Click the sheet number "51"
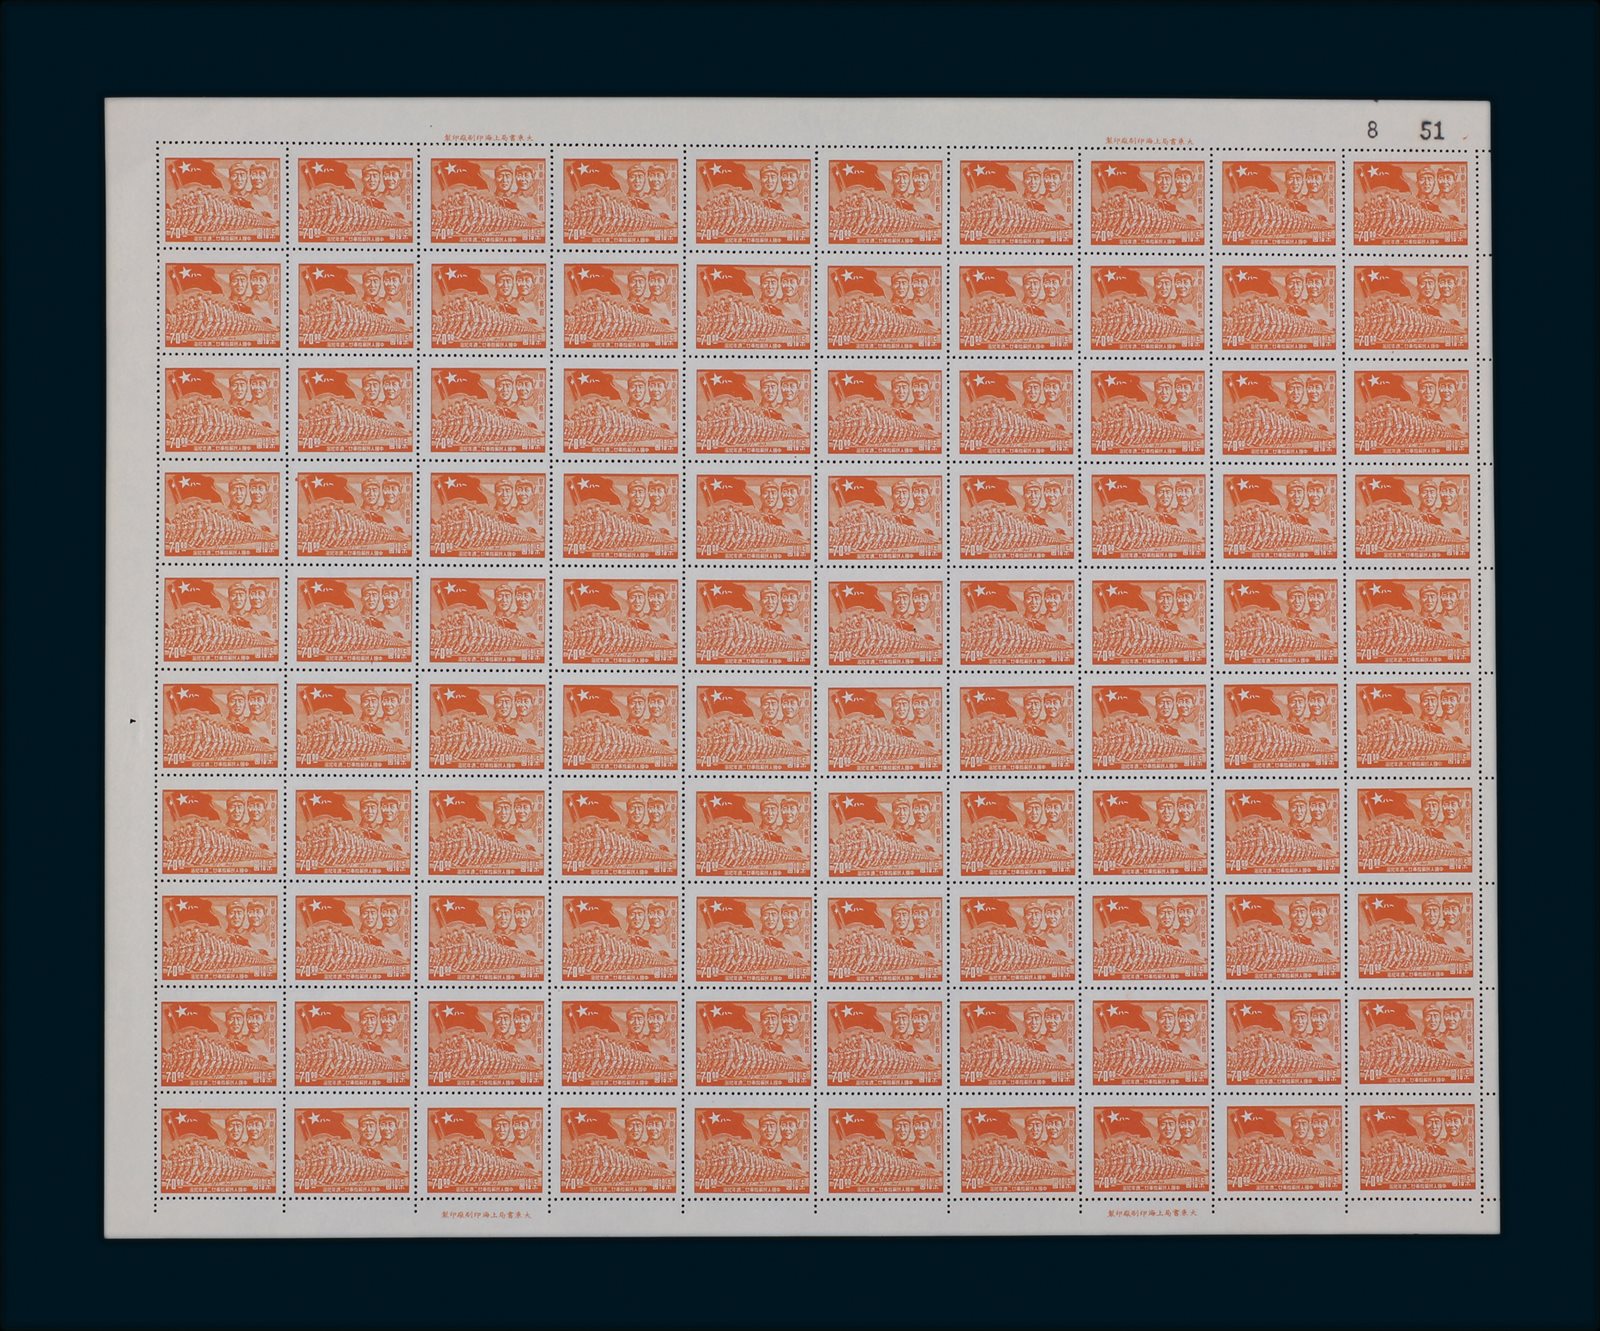This screenshot has height=1331, width=1600. (1432, 130)
